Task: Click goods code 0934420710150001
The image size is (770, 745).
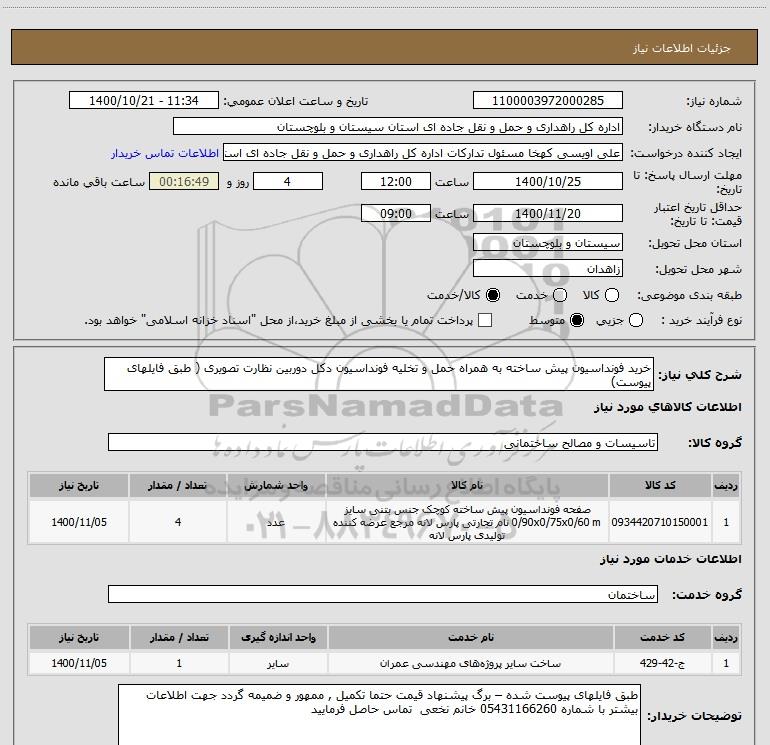Action: pos(660,522)
